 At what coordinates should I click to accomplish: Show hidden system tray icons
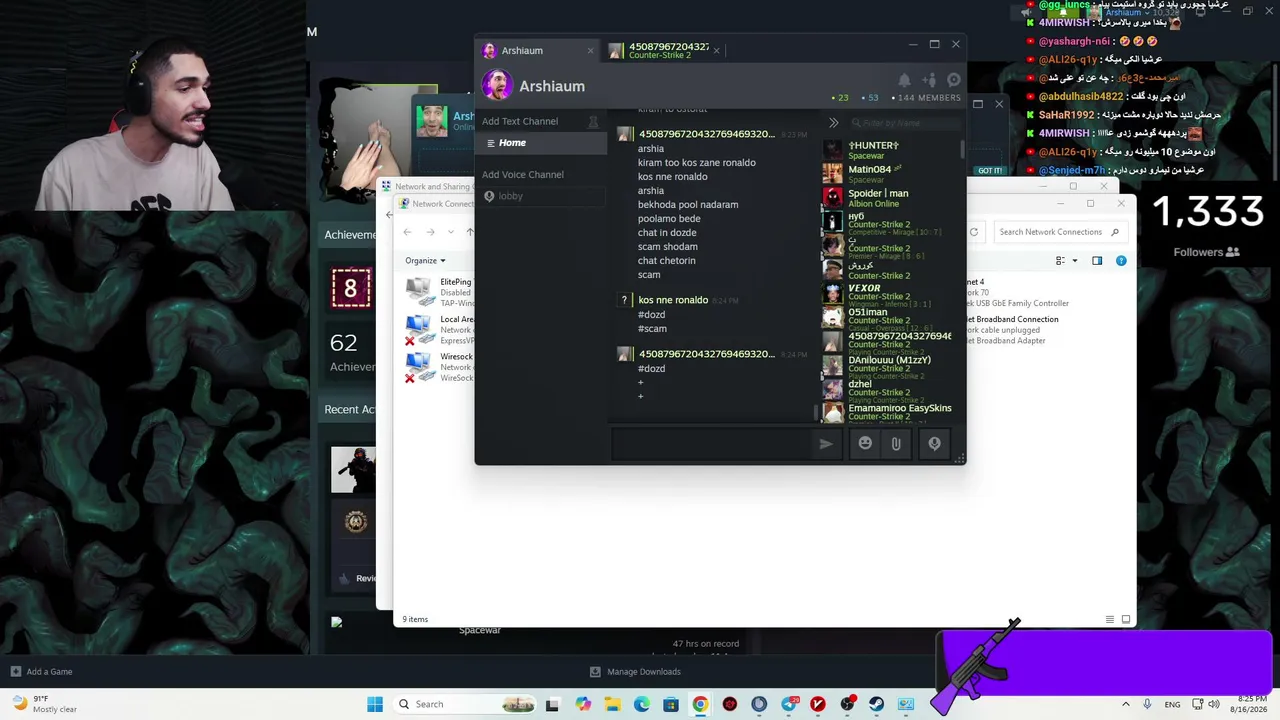(x=1126, y=704)
